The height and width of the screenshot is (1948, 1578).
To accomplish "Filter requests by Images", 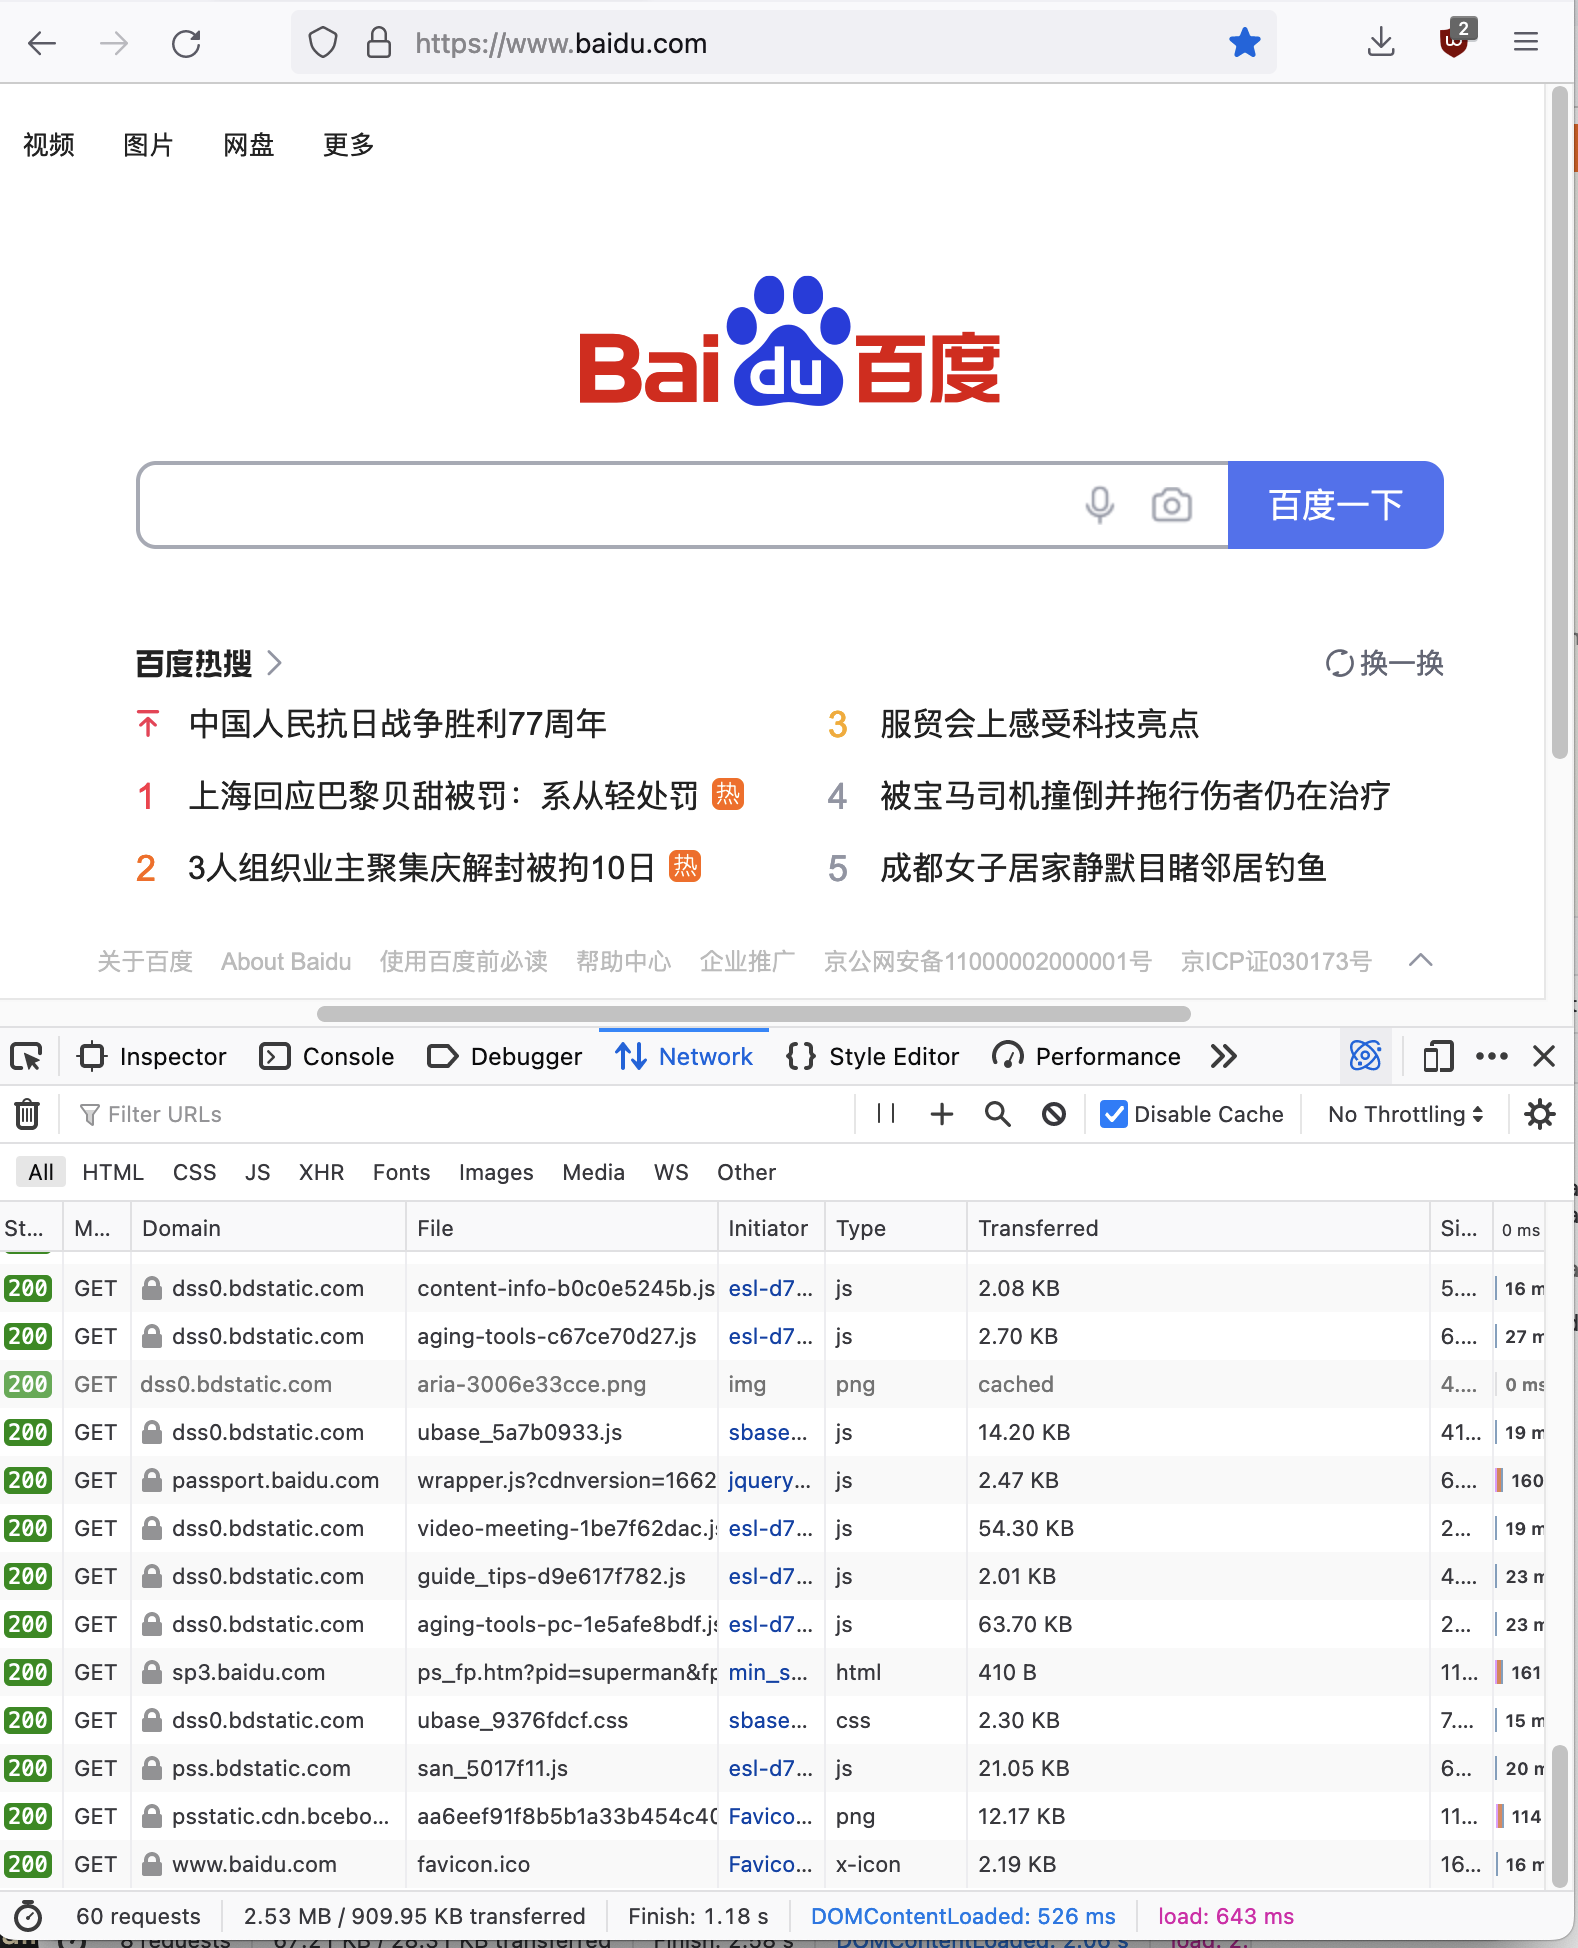I will tap(496, 1172).
